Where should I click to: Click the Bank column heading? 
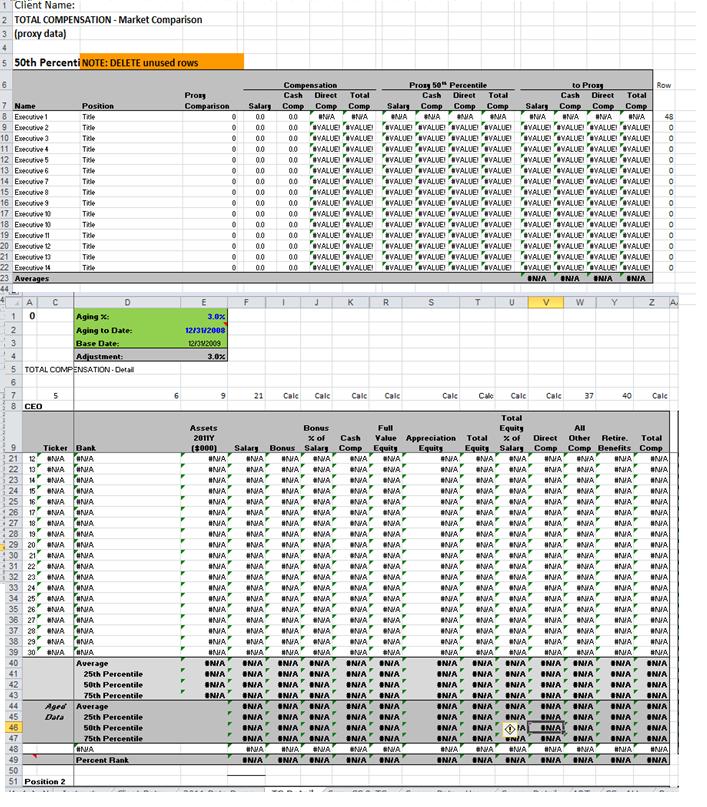[x=86, y=448]
